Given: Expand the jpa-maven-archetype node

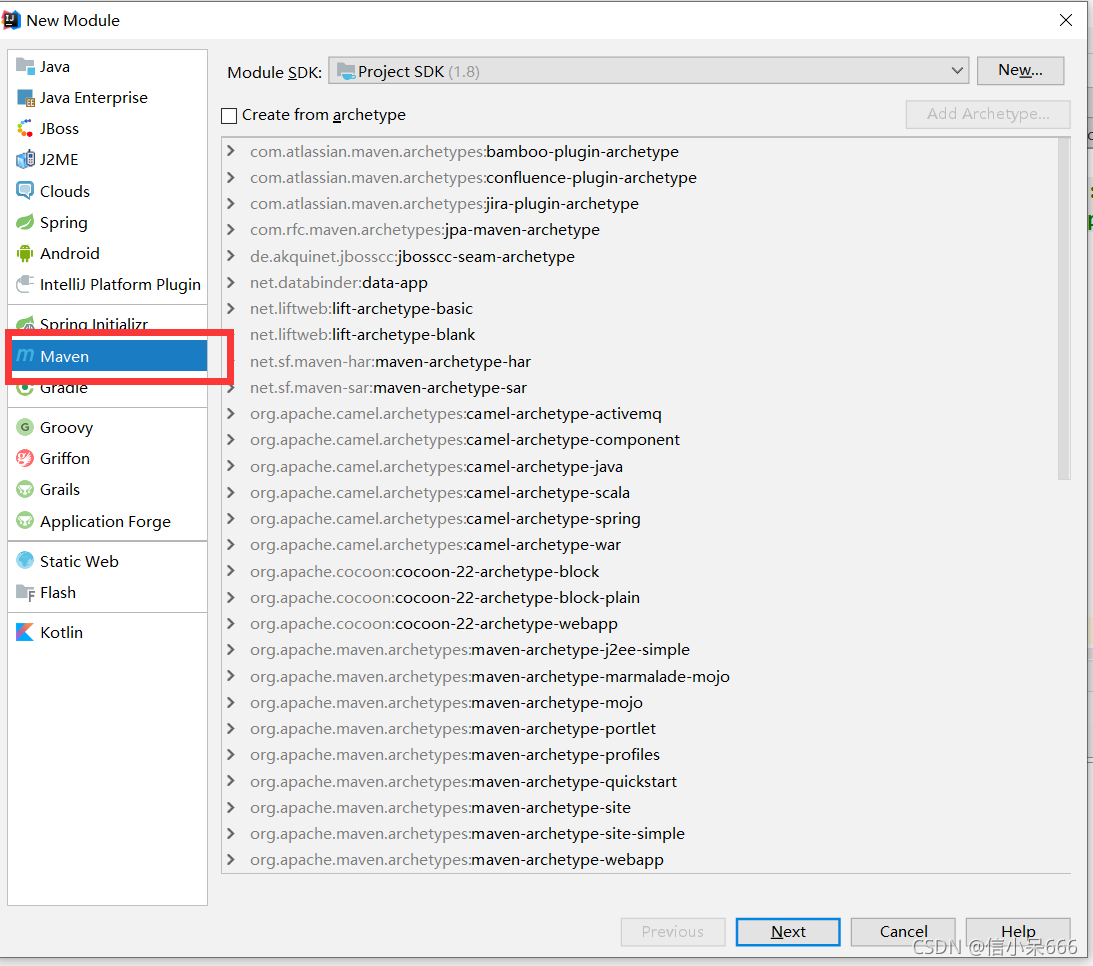Looking at the screenshot, I should pos(231,229).
